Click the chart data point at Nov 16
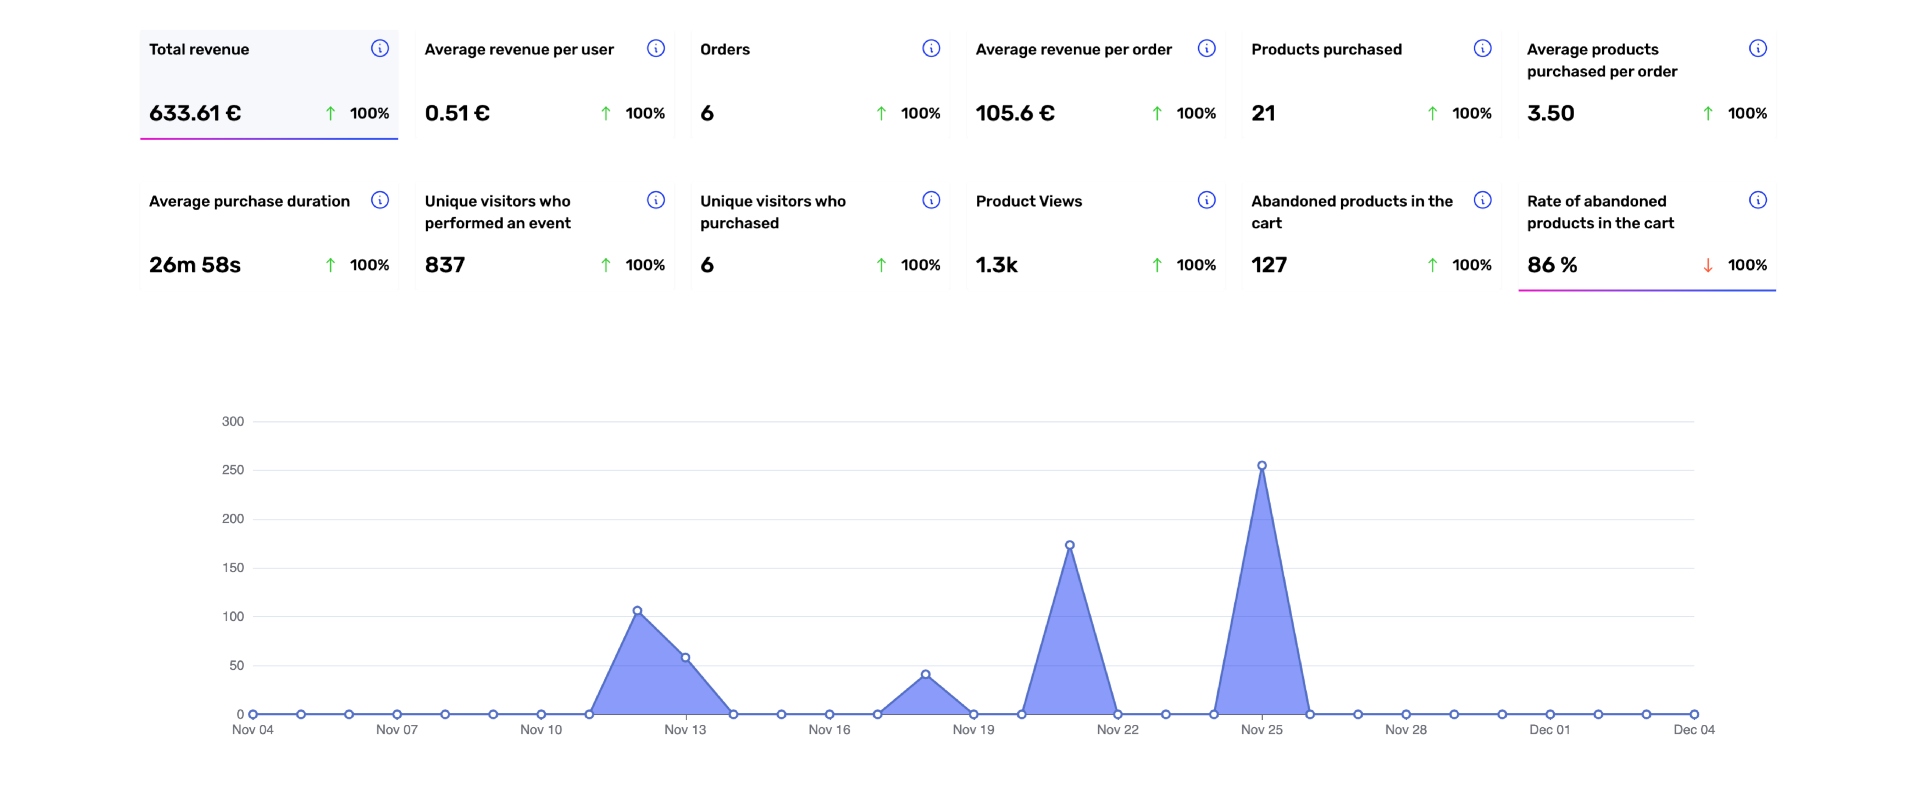 [x=829, y=715]
